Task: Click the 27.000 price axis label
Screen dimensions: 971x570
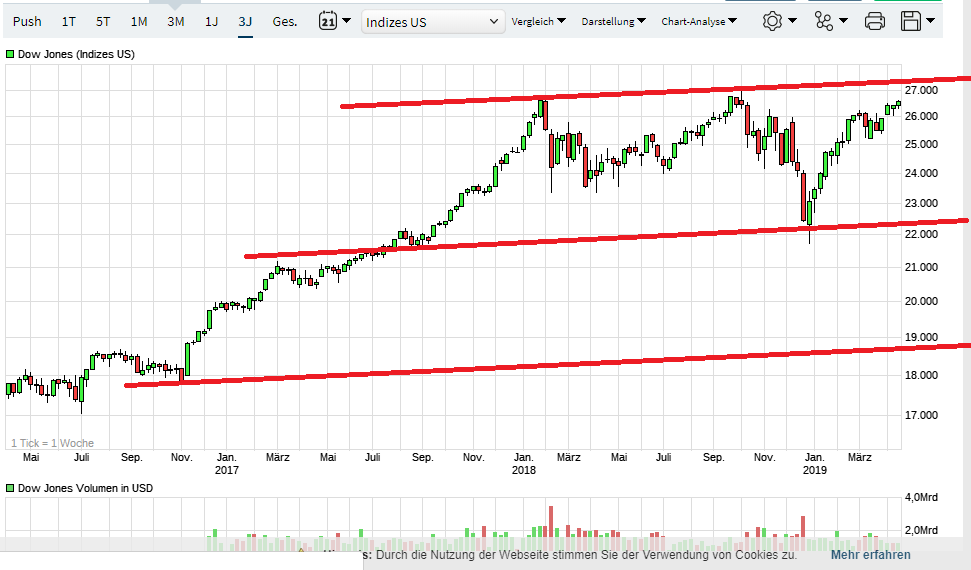Action: (x=921, y=90)
